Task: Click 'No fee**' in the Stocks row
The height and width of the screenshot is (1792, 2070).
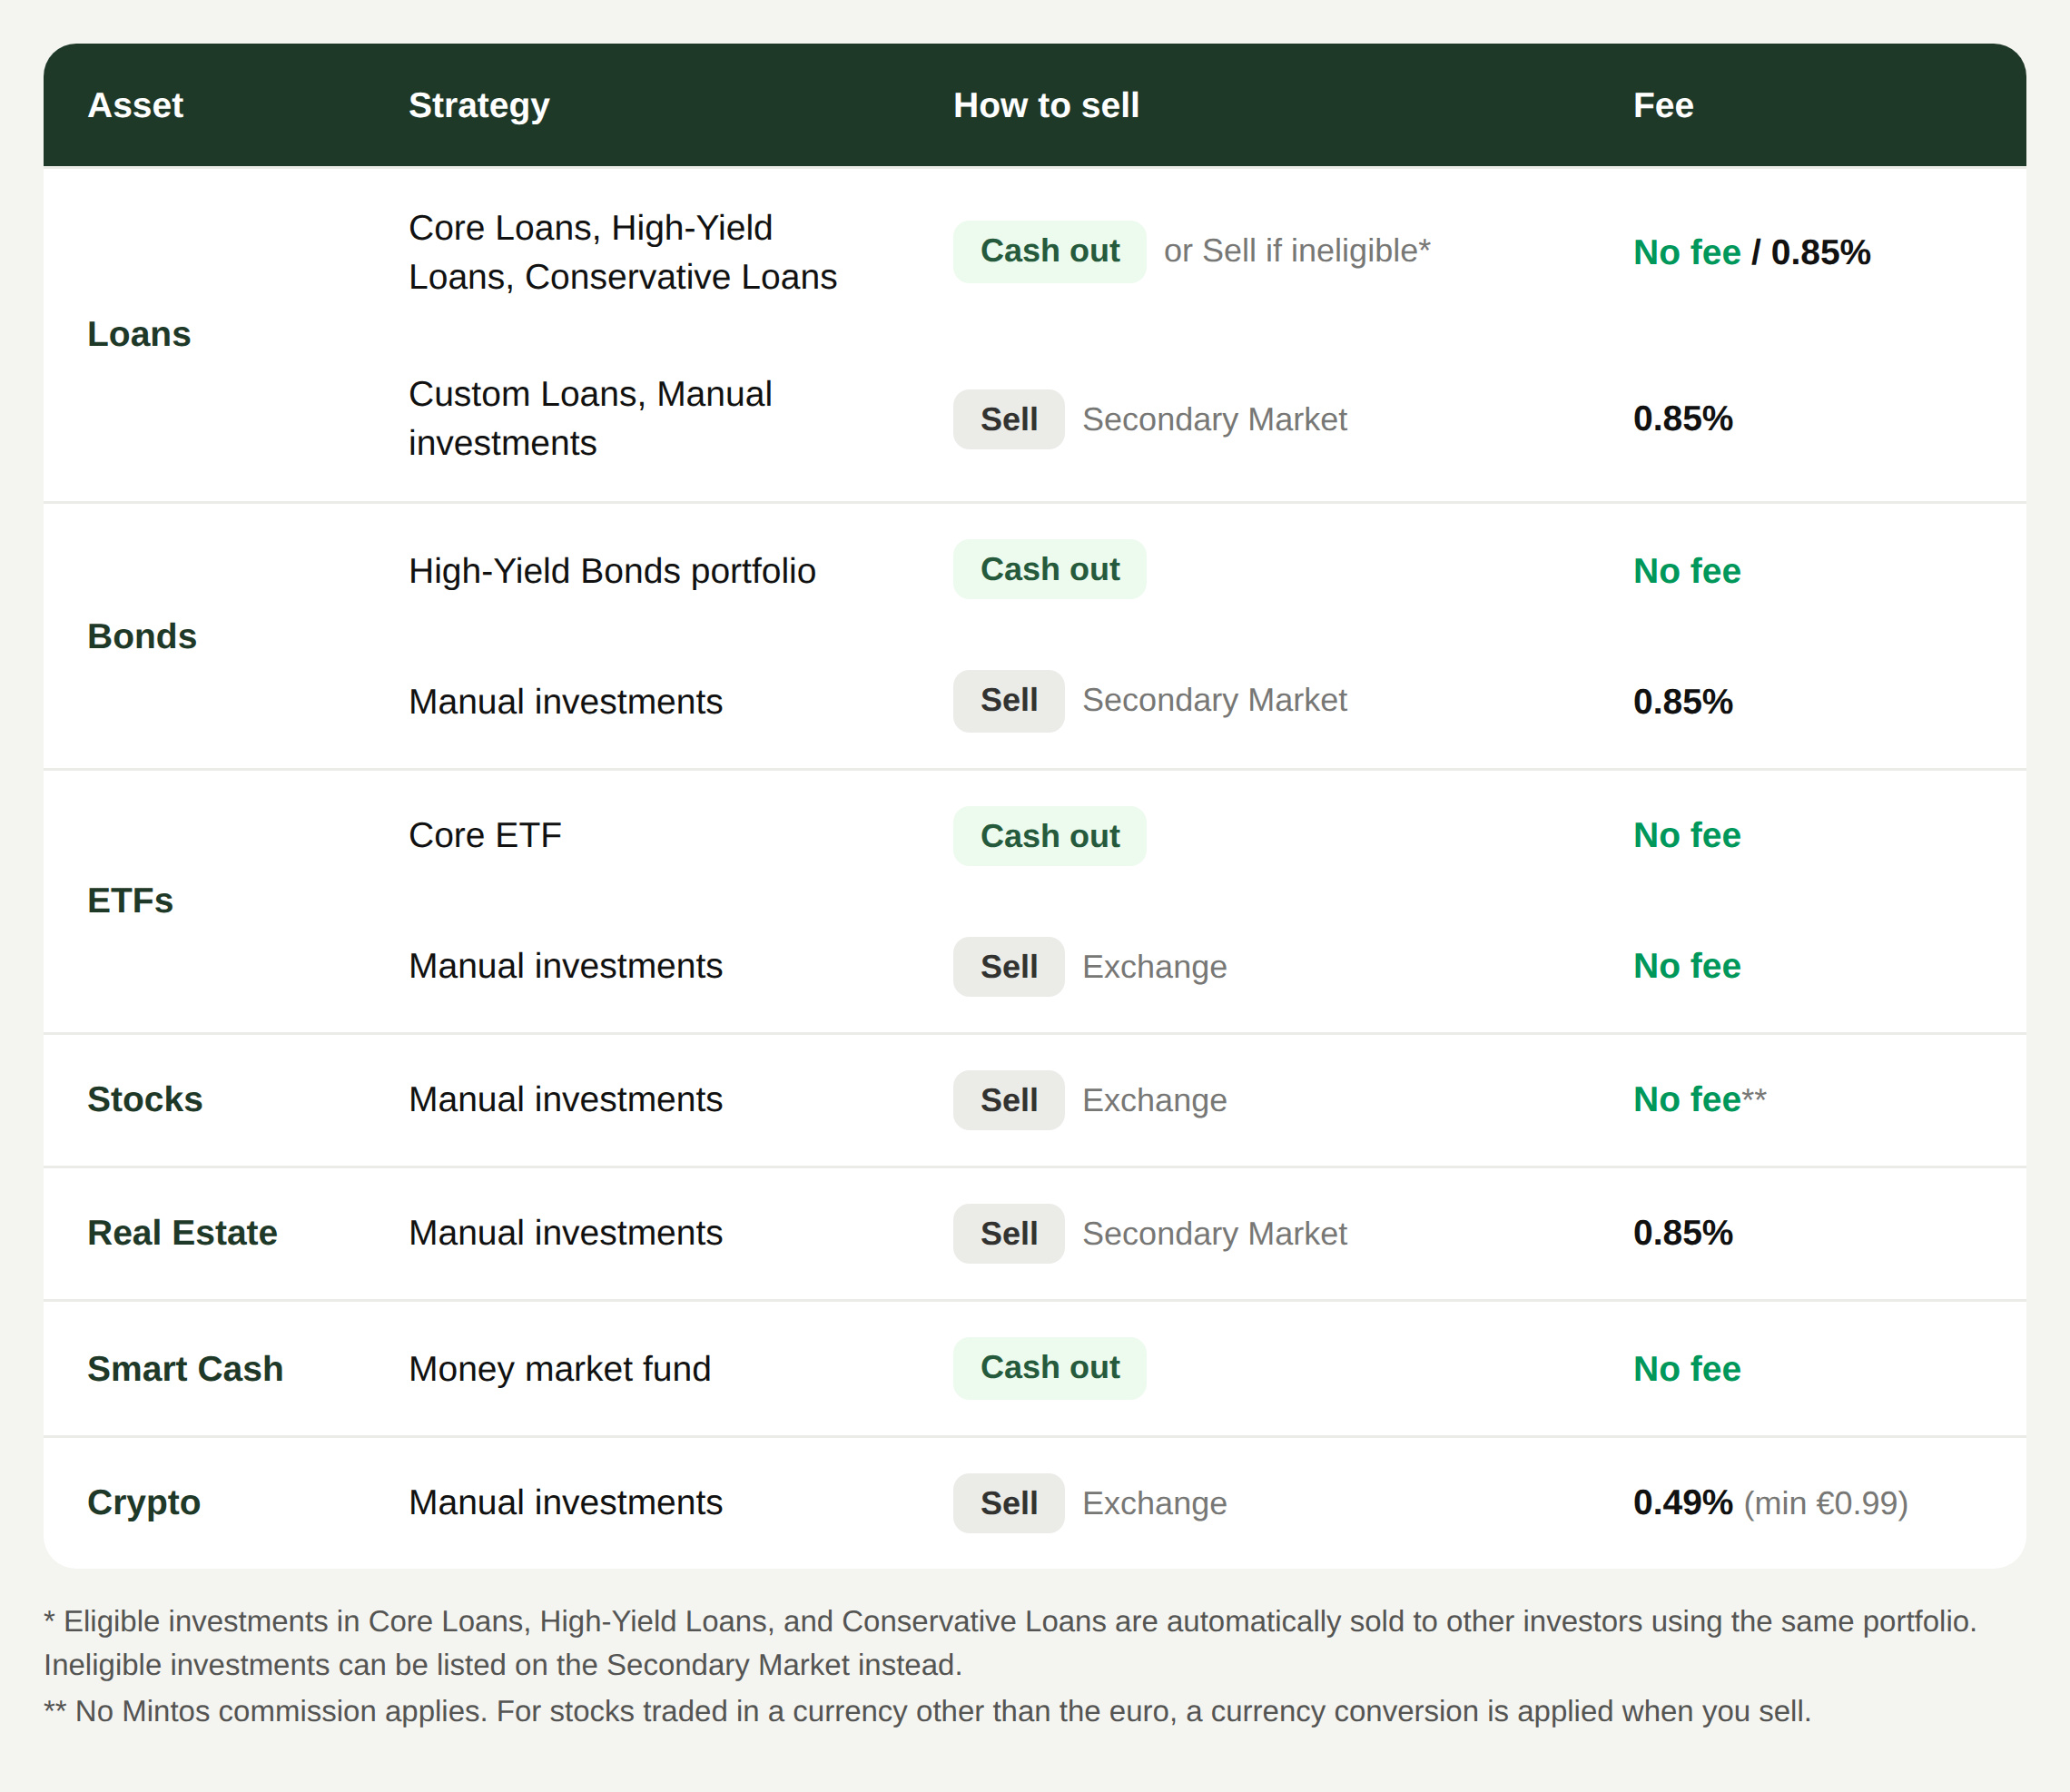Action: tap(1699, 1099)
